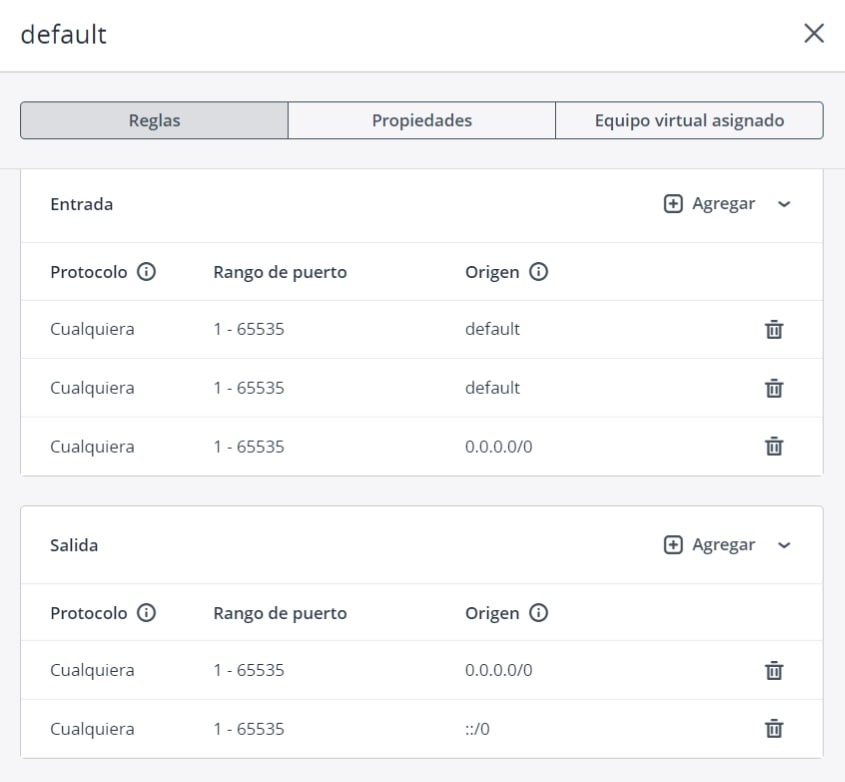Delete the Salida 0.0.0.0/0 rule
Viewport: 845px width, 782px height.
(x=774, y=670)
